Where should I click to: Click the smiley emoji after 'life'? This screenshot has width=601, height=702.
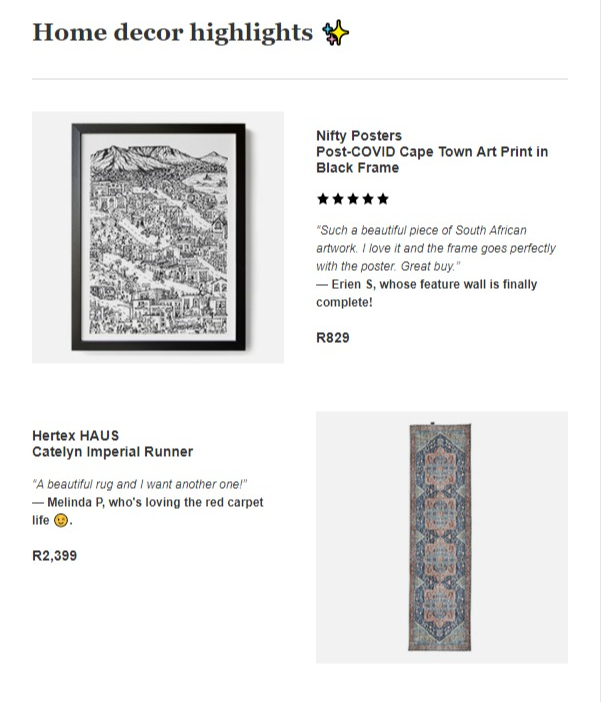61,521
